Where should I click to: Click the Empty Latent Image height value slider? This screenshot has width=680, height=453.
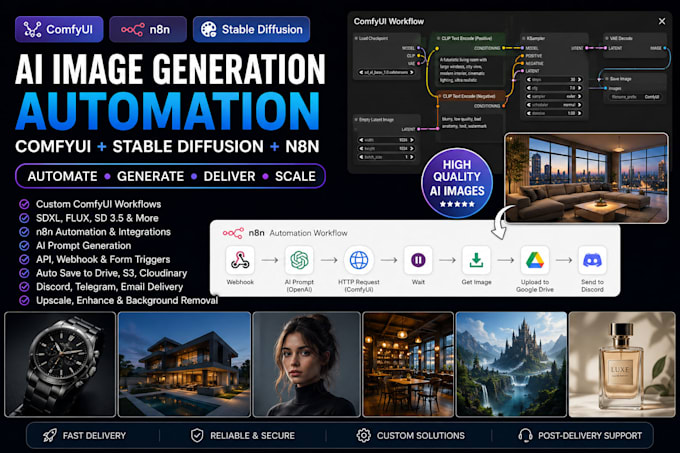(386, 149)
